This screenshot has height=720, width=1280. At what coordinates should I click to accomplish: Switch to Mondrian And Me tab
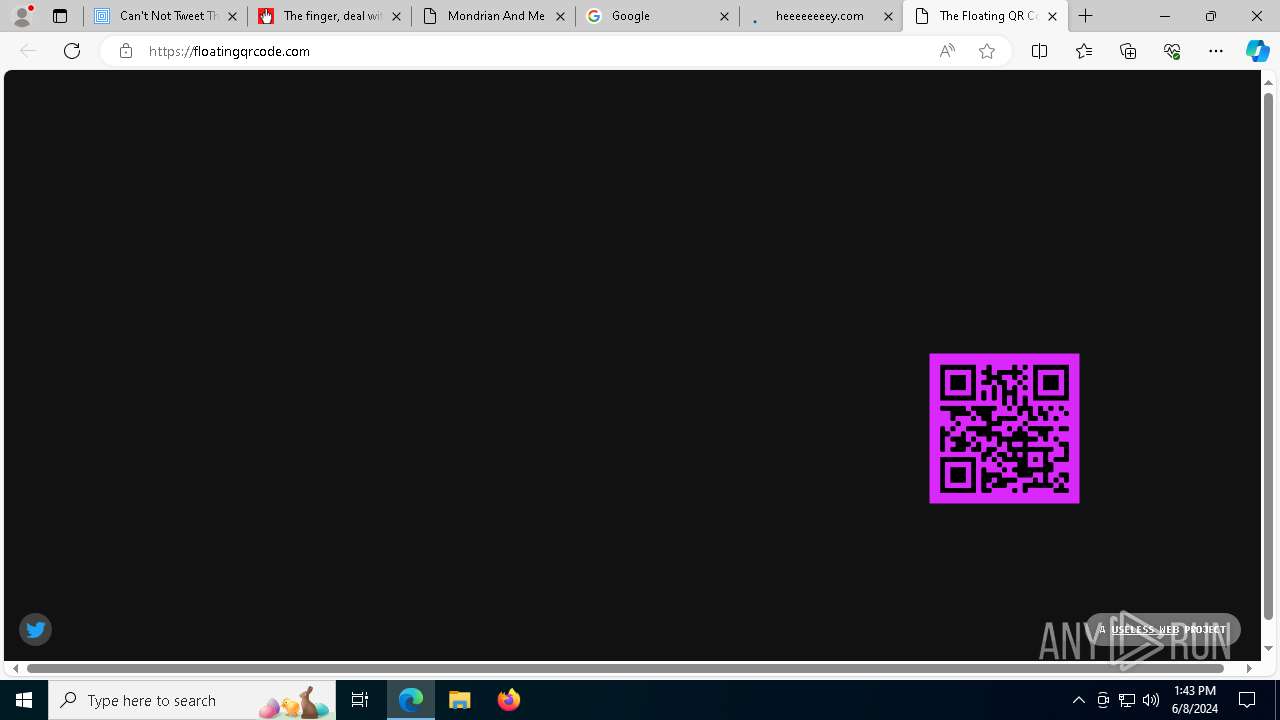pyautogui.click(x=493, y=16)
